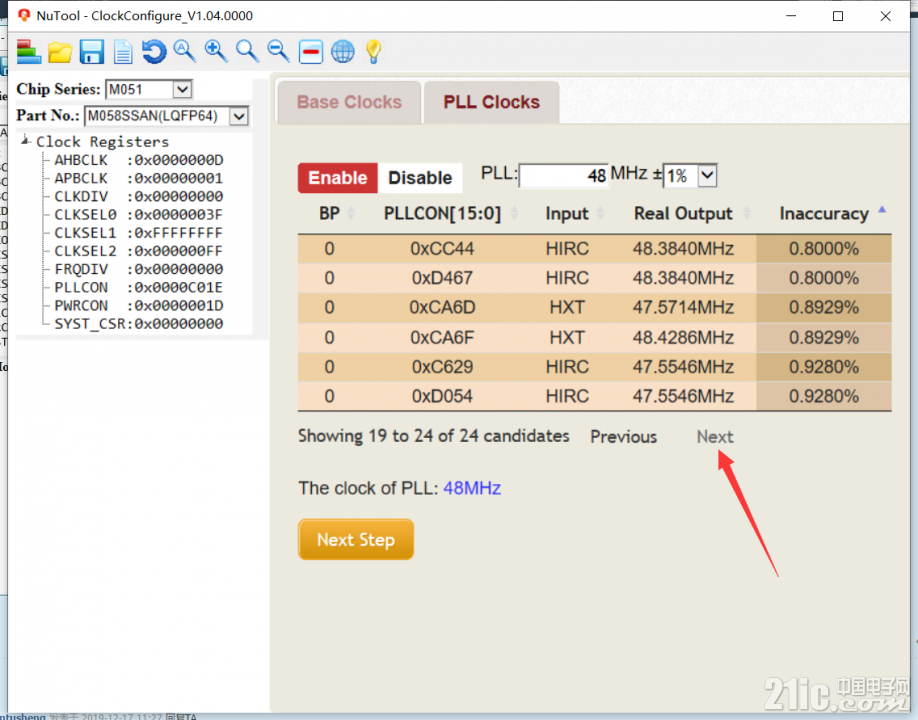The height and width of the screenshot is (720, 918).
Task: Click the blue circular-arrow reset icon
Action: (154, 52)
